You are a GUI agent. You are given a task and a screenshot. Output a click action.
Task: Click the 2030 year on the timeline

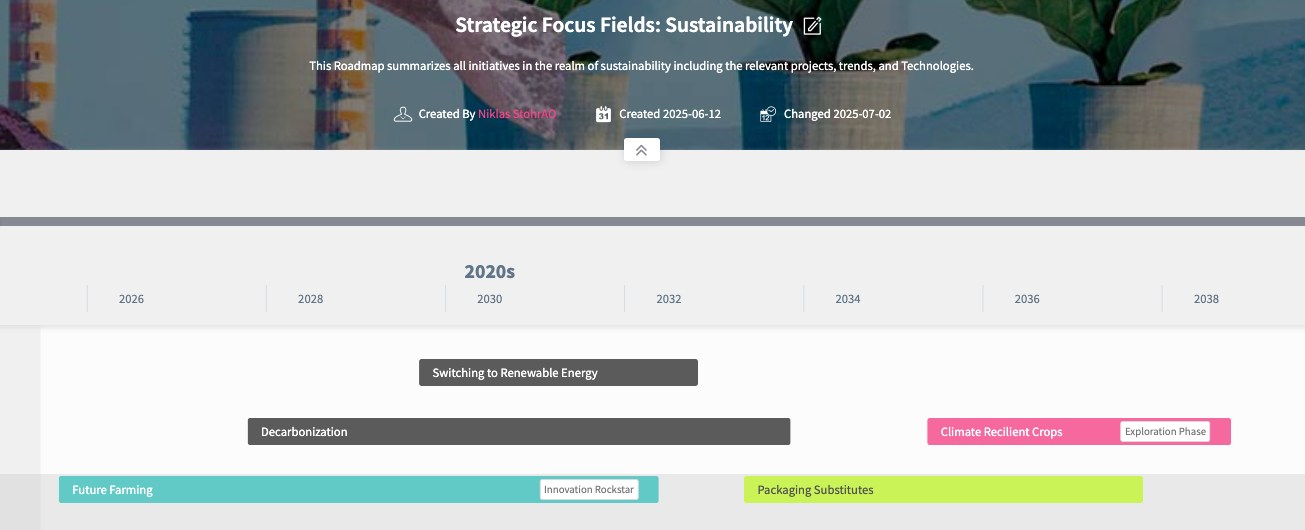point(489,299)
